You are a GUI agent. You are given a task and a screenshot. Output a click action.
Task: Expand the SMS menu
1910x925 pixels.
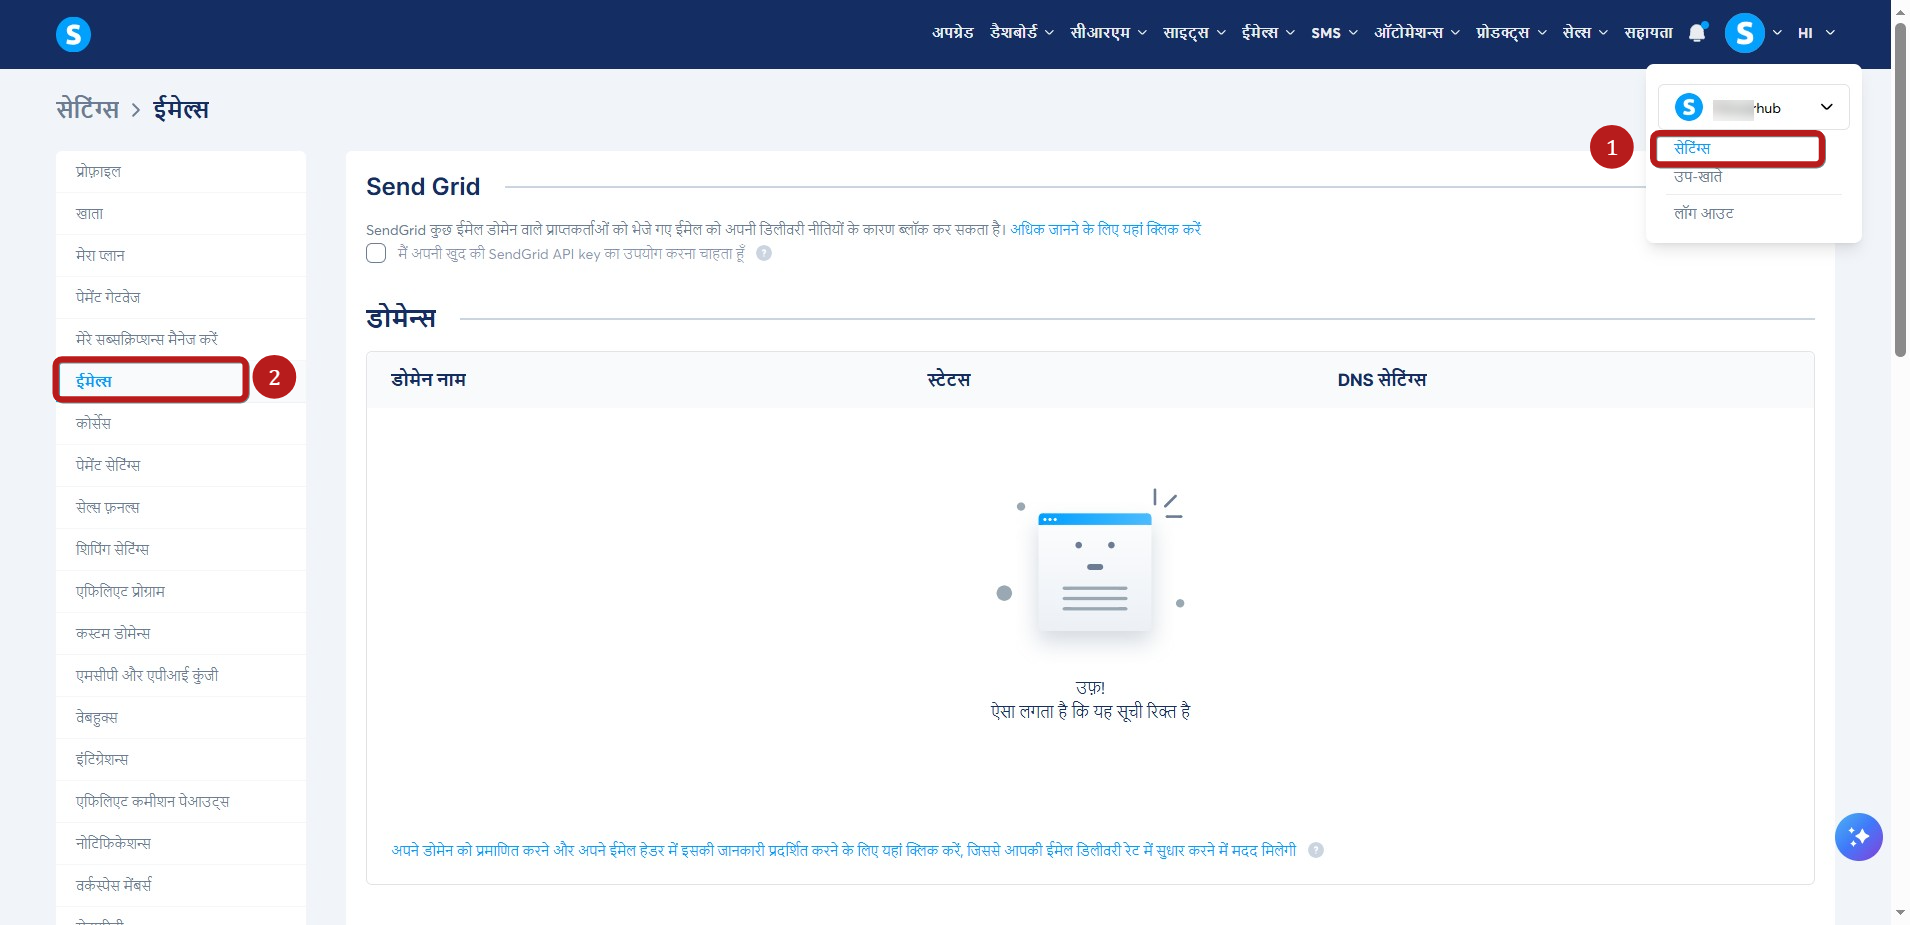(1335, 32)
